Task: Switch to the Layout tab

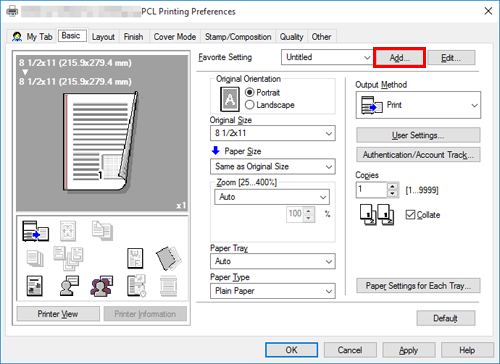Action: 103,37
